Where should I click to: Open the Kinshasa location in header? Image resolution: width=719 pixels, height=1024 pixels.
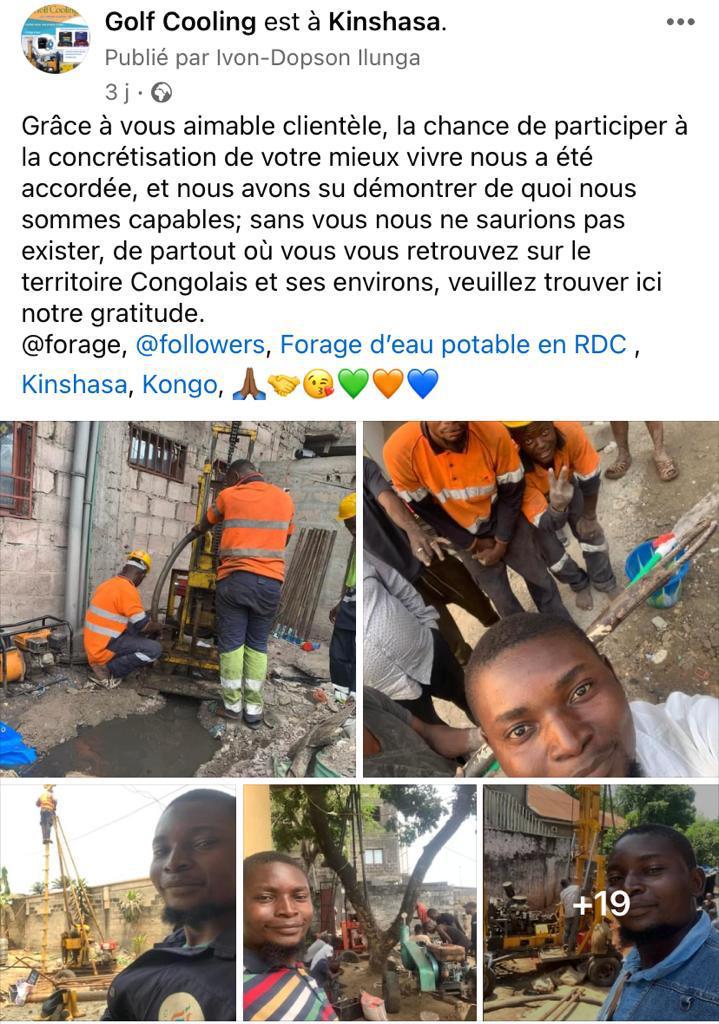point(385,22)
